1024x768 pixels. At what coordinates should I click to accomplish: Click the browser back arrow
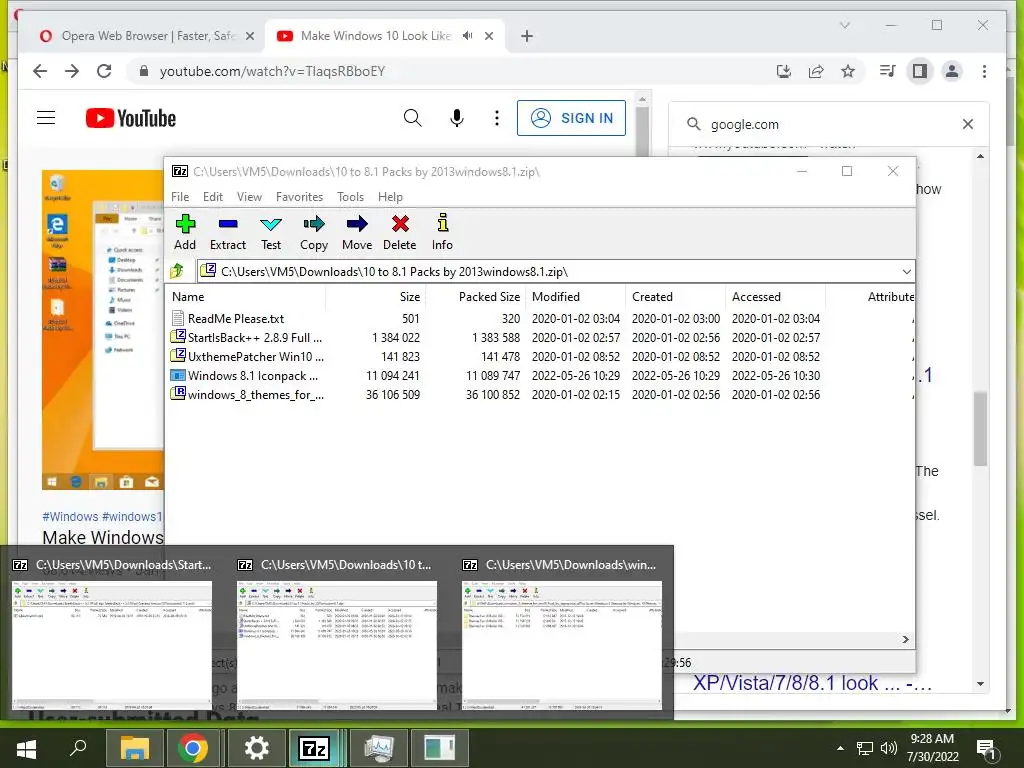(40, 71)
